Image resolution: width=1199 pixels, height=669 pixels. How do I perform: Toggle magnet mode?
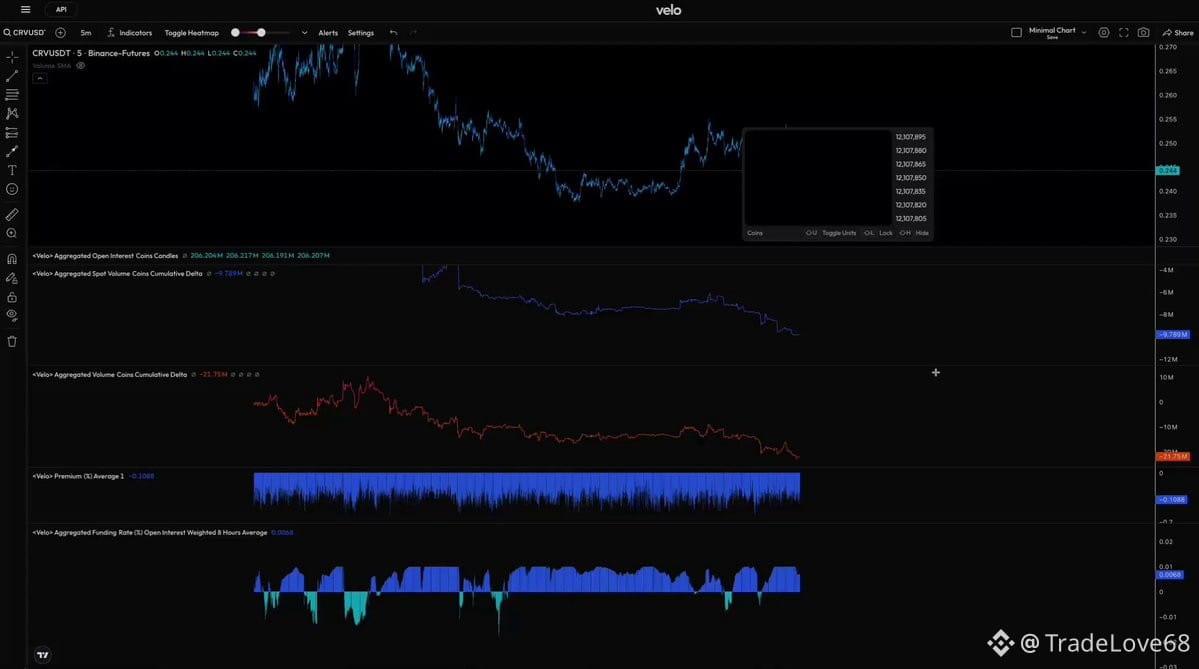point(12,259)
